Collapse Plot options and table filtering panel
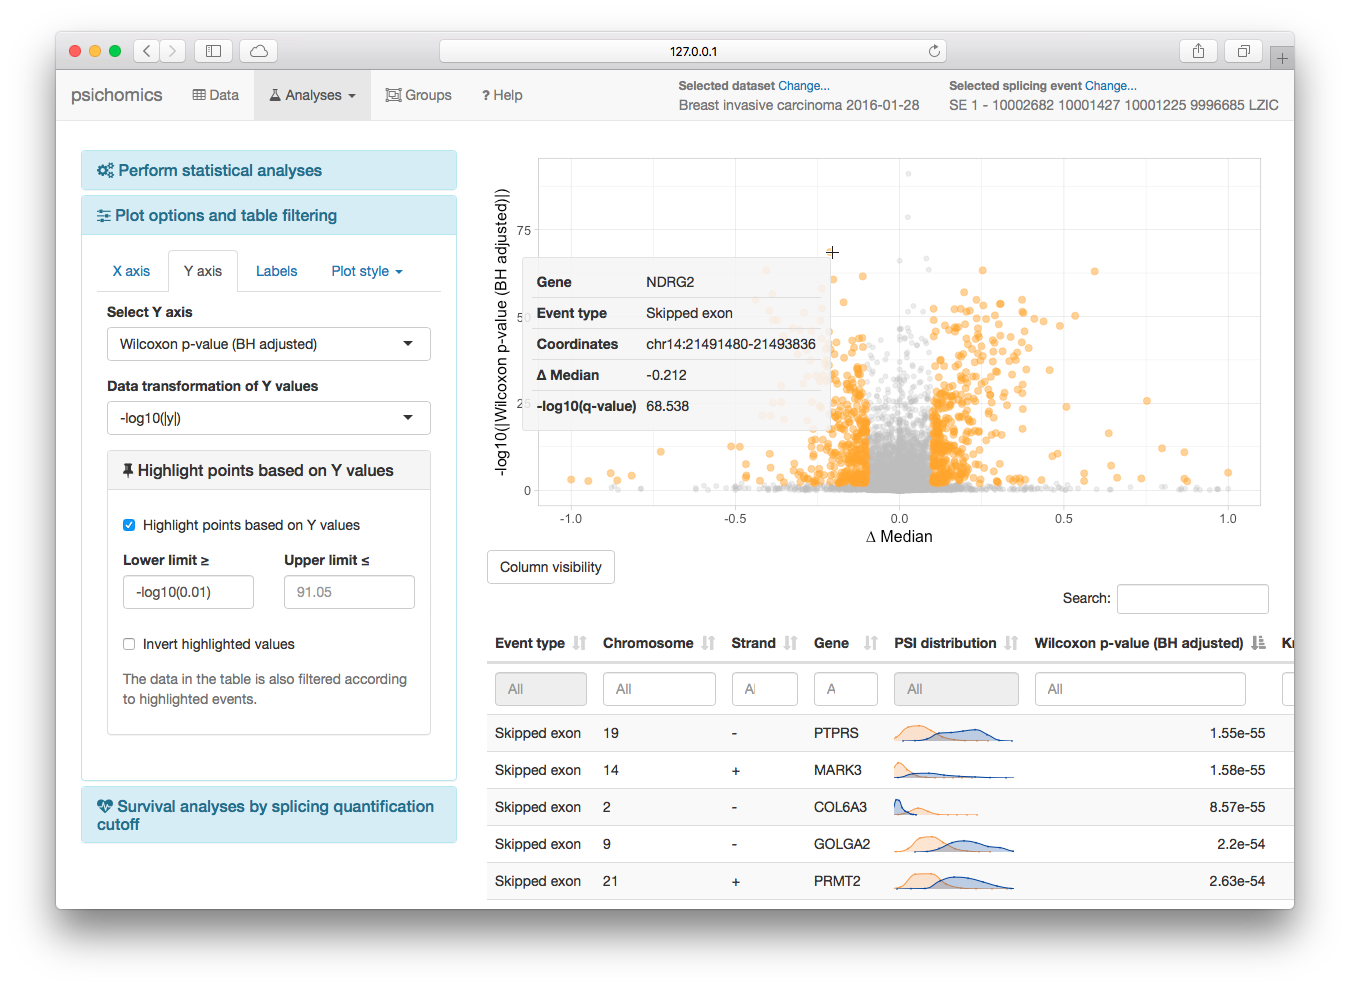The image size is (1350, 989). pos(269,215)
